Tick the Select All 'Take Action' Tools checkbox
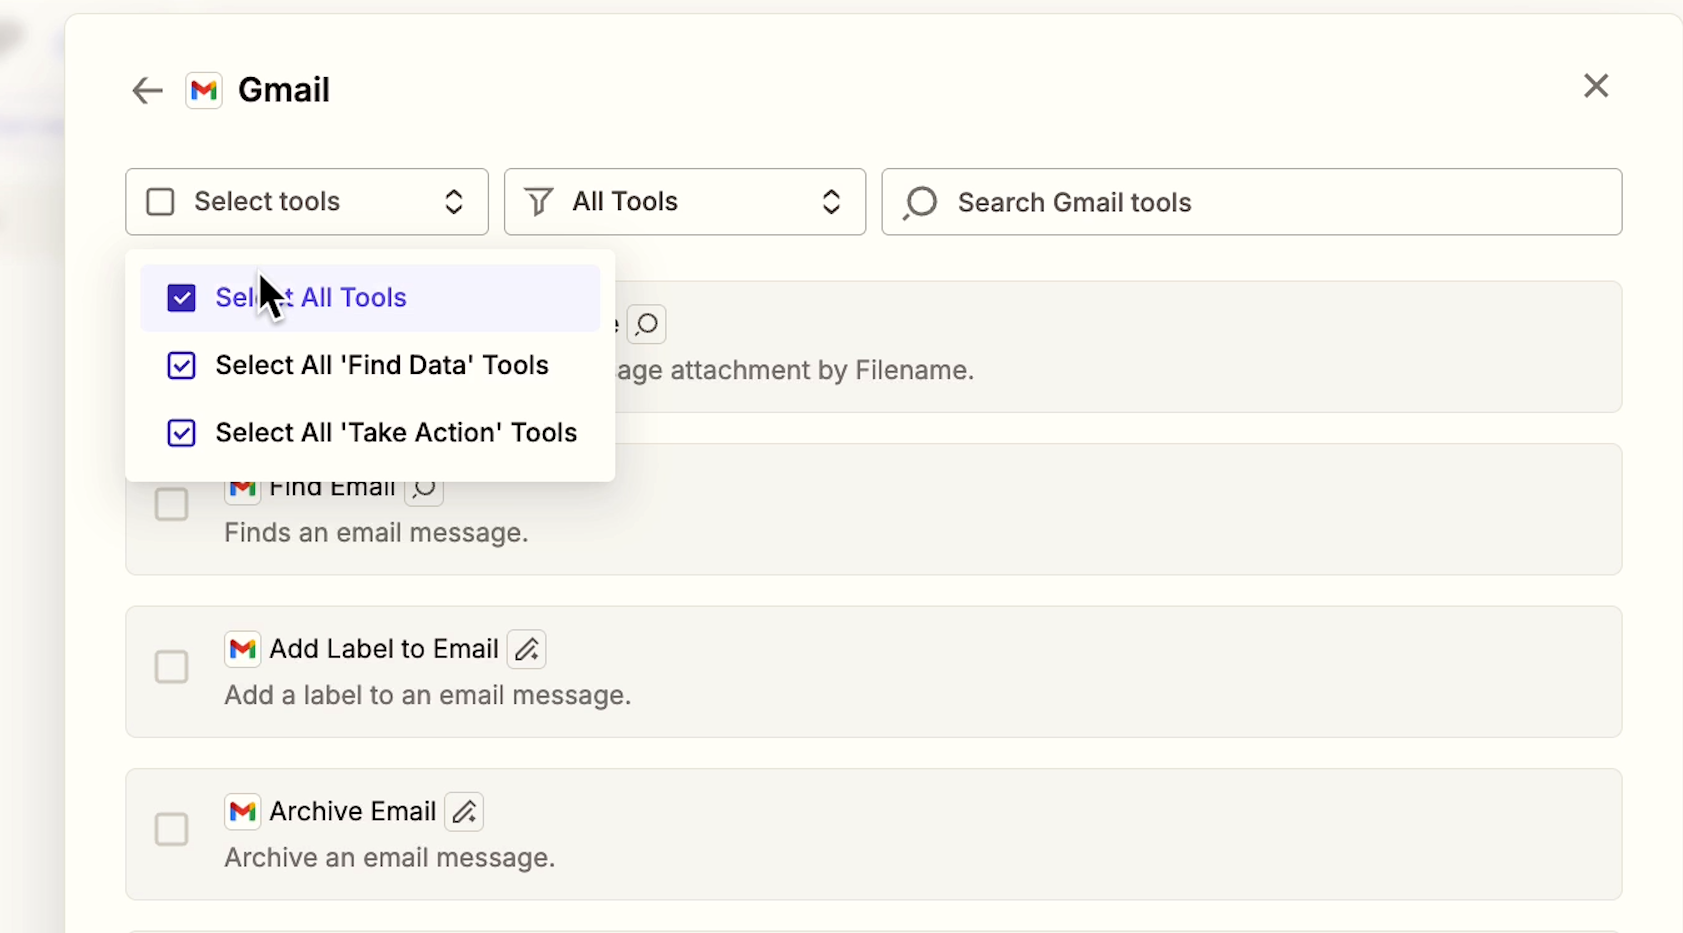Screen dimensions: 1683x933 point(181,433)
